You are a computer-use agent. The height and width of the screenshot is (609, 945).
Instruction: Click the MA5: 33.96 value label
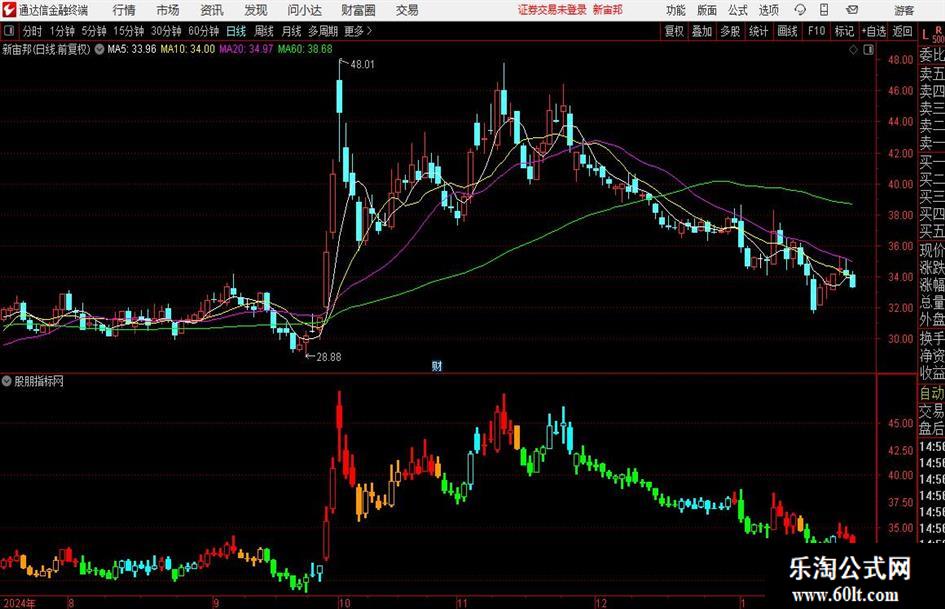(131, 49)
